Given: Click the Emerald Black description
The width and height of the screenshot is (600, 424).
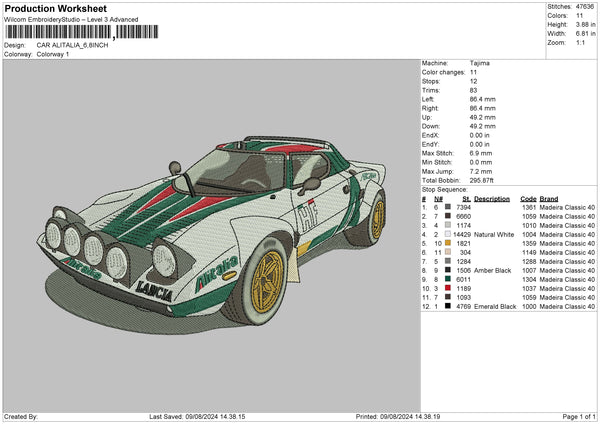Looking at the screenshot, I should (x=495, y=307).
